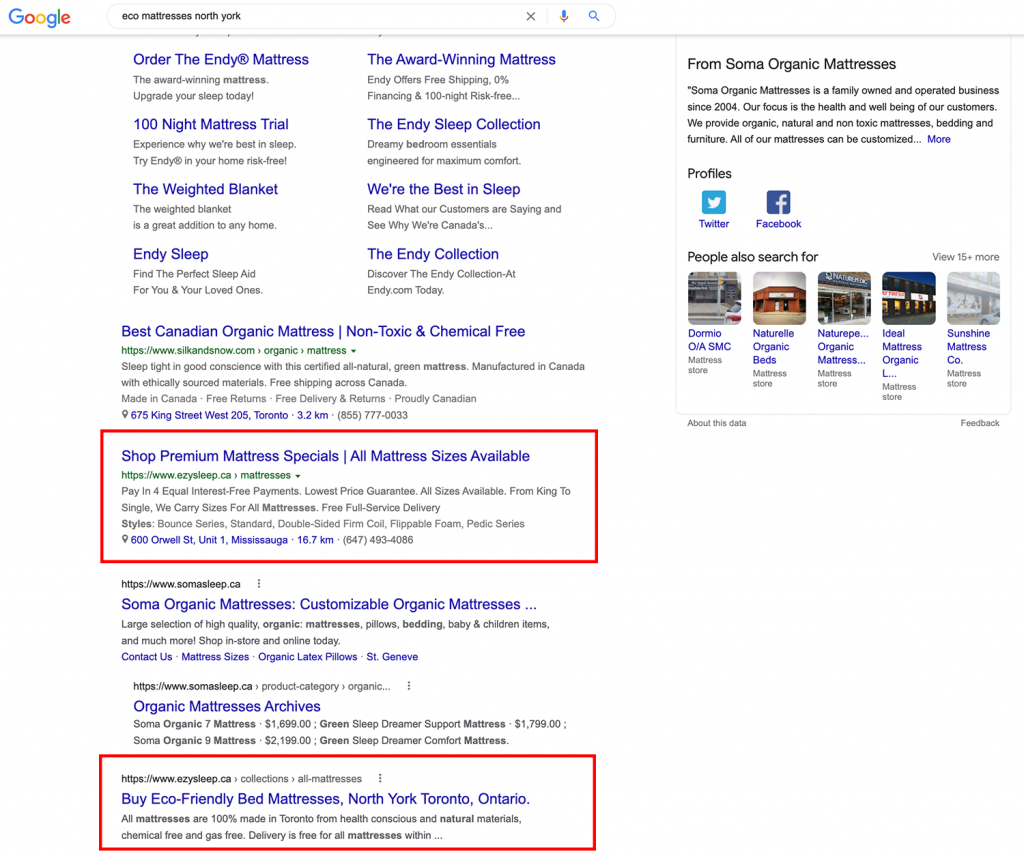Open three-dot menu next to somasleep.ca result

click(x=258, y=583)
